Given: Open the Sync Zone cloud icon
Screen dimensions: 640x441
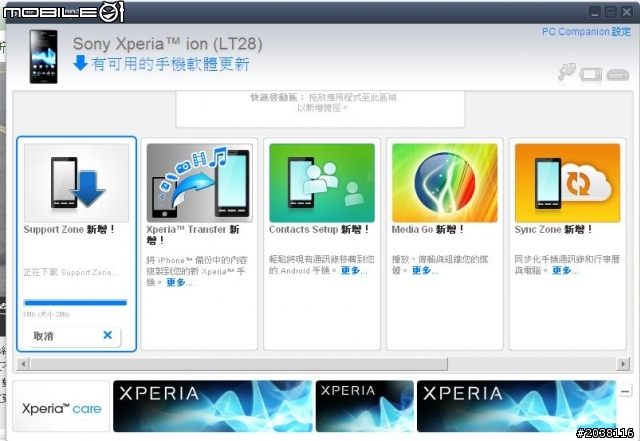Looking at the screenshot, I should 567,183.
